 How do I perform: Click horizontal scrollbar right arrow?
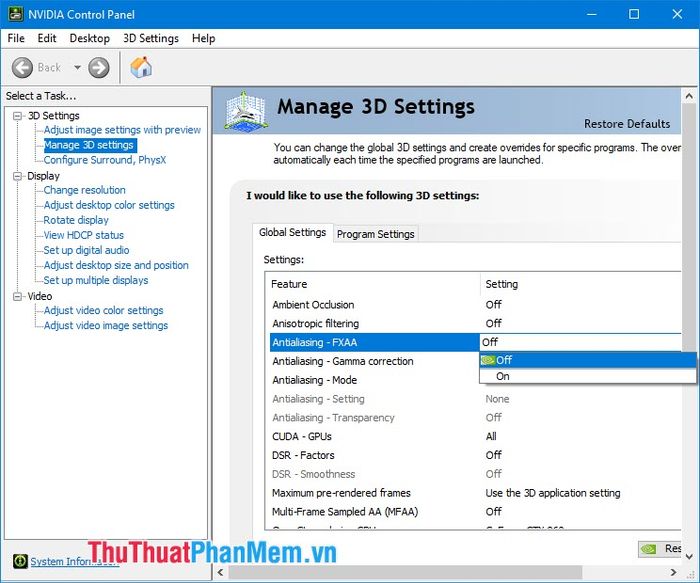coord(674,572)
